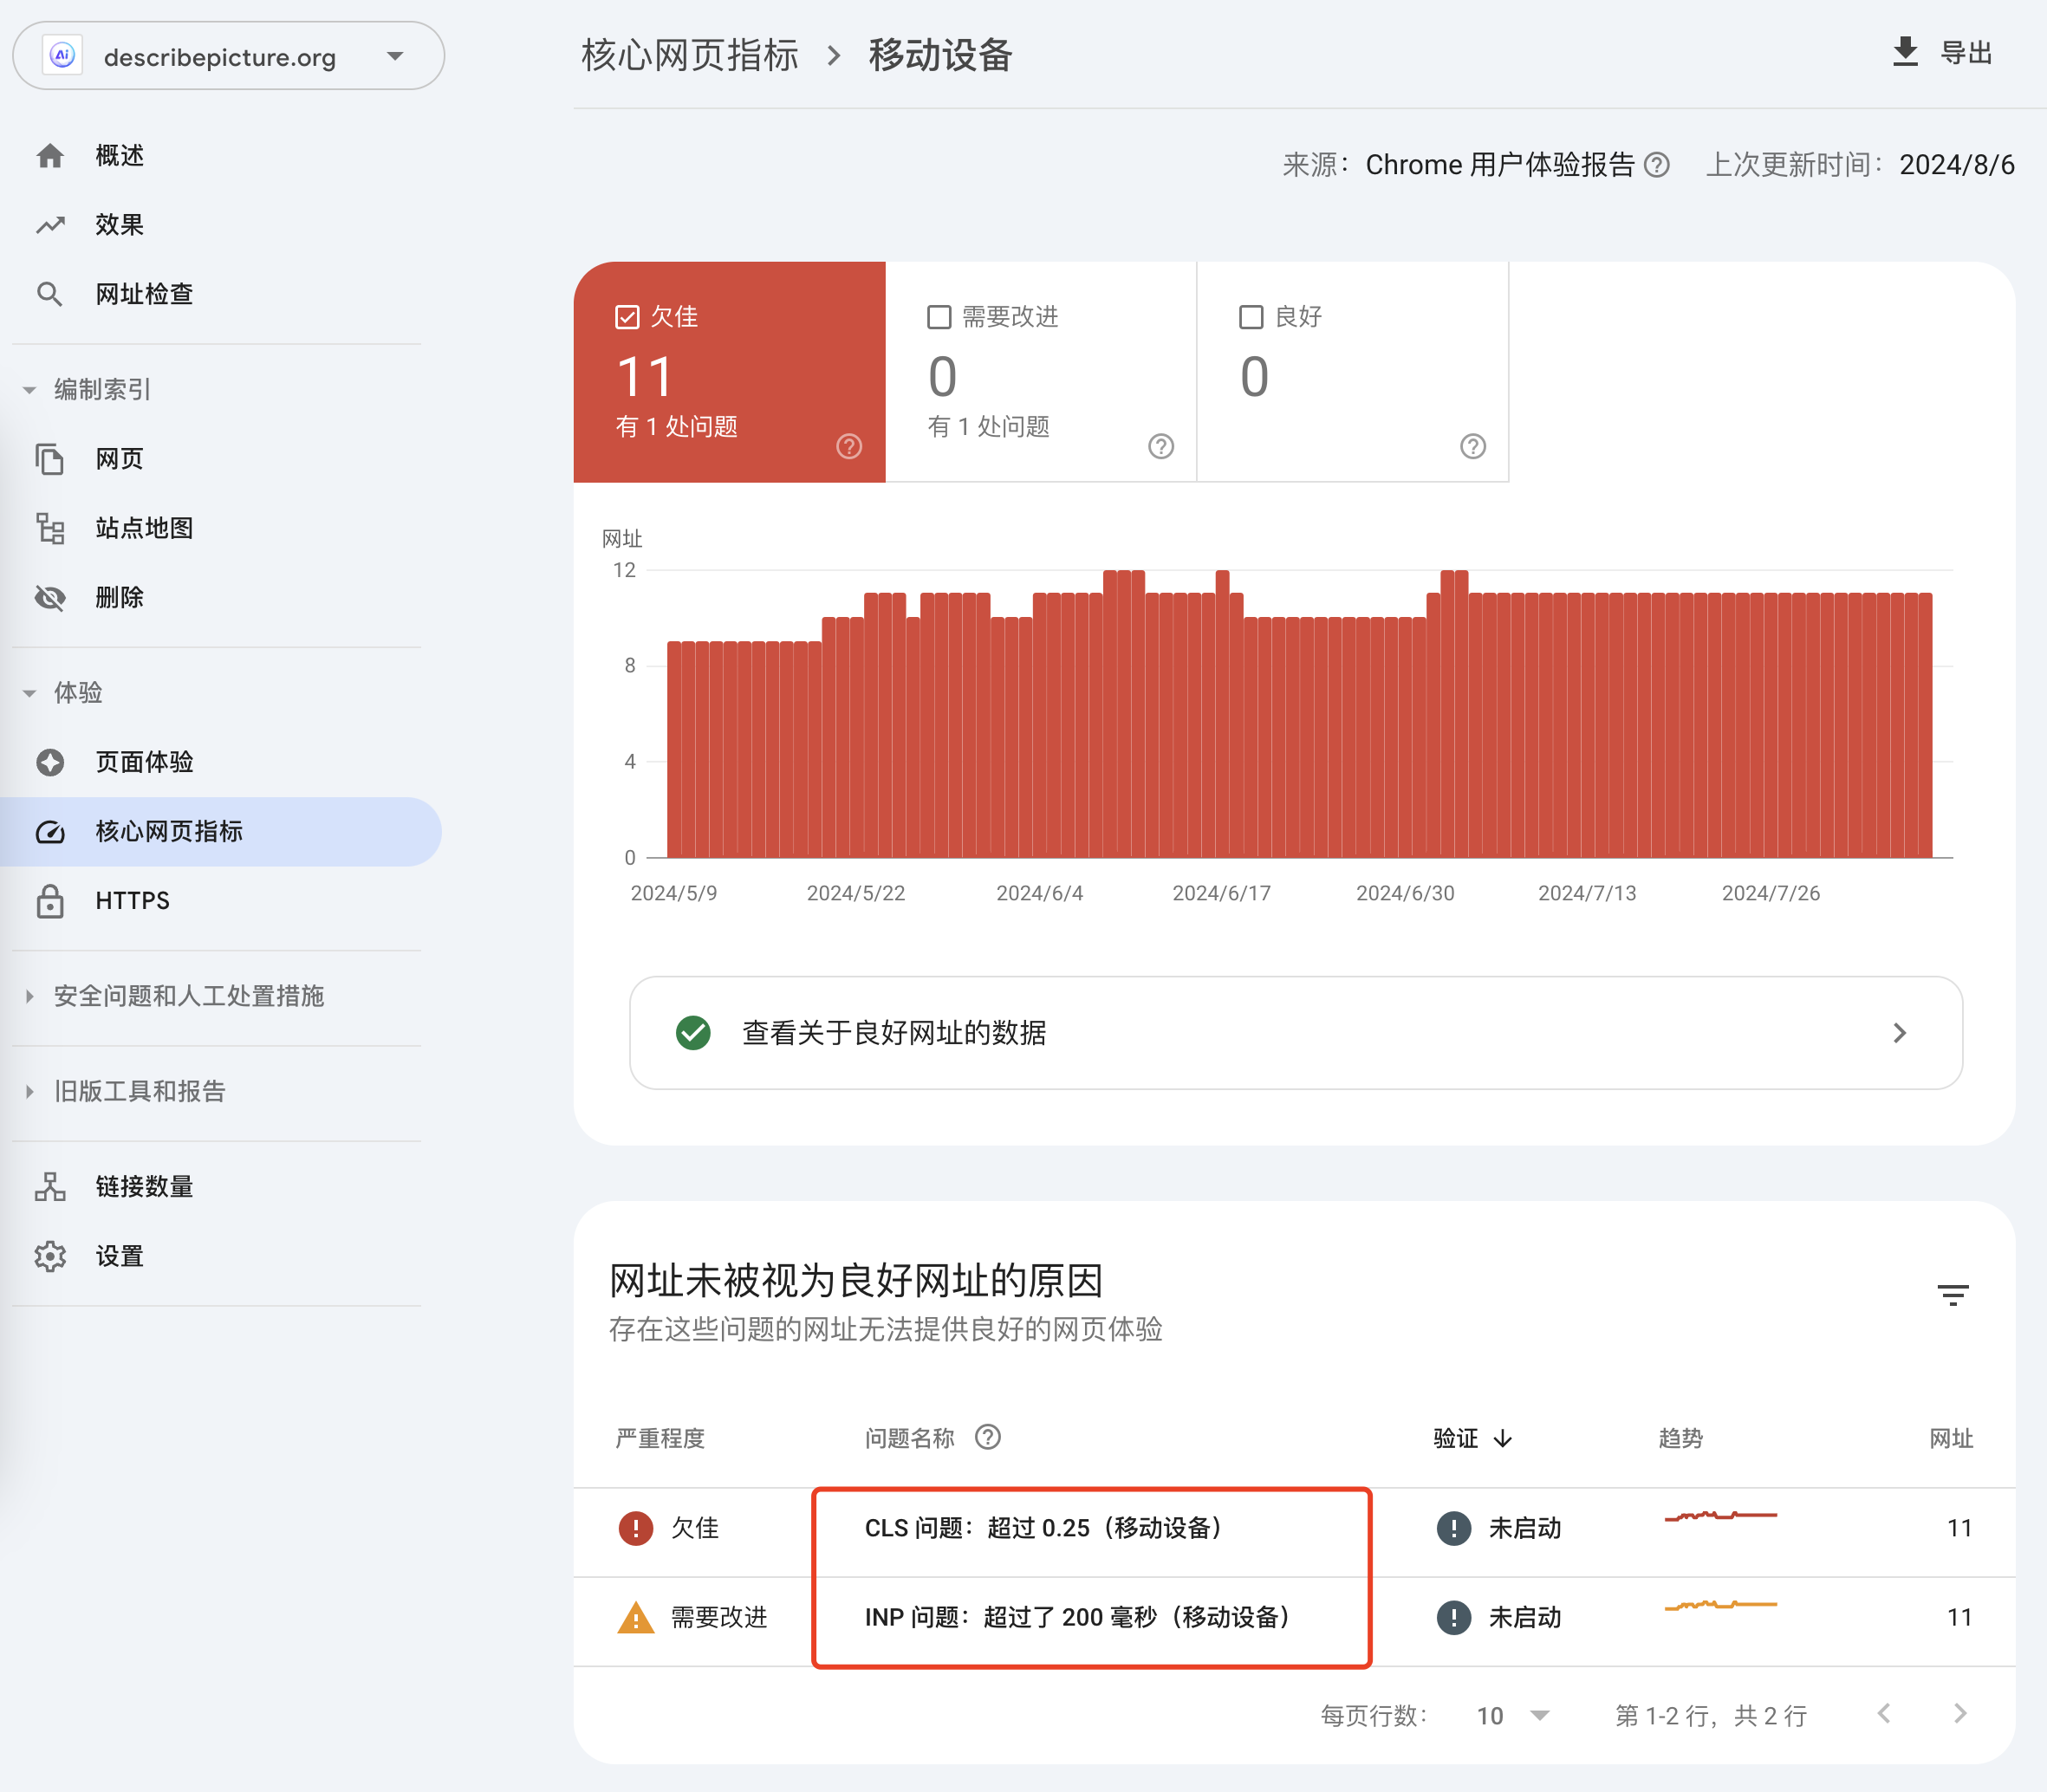Image resolution: width=2047 pixels, height=1792 pixels.
Task: Click the 设置 gear icon
Action: [x=50, y=1256]
